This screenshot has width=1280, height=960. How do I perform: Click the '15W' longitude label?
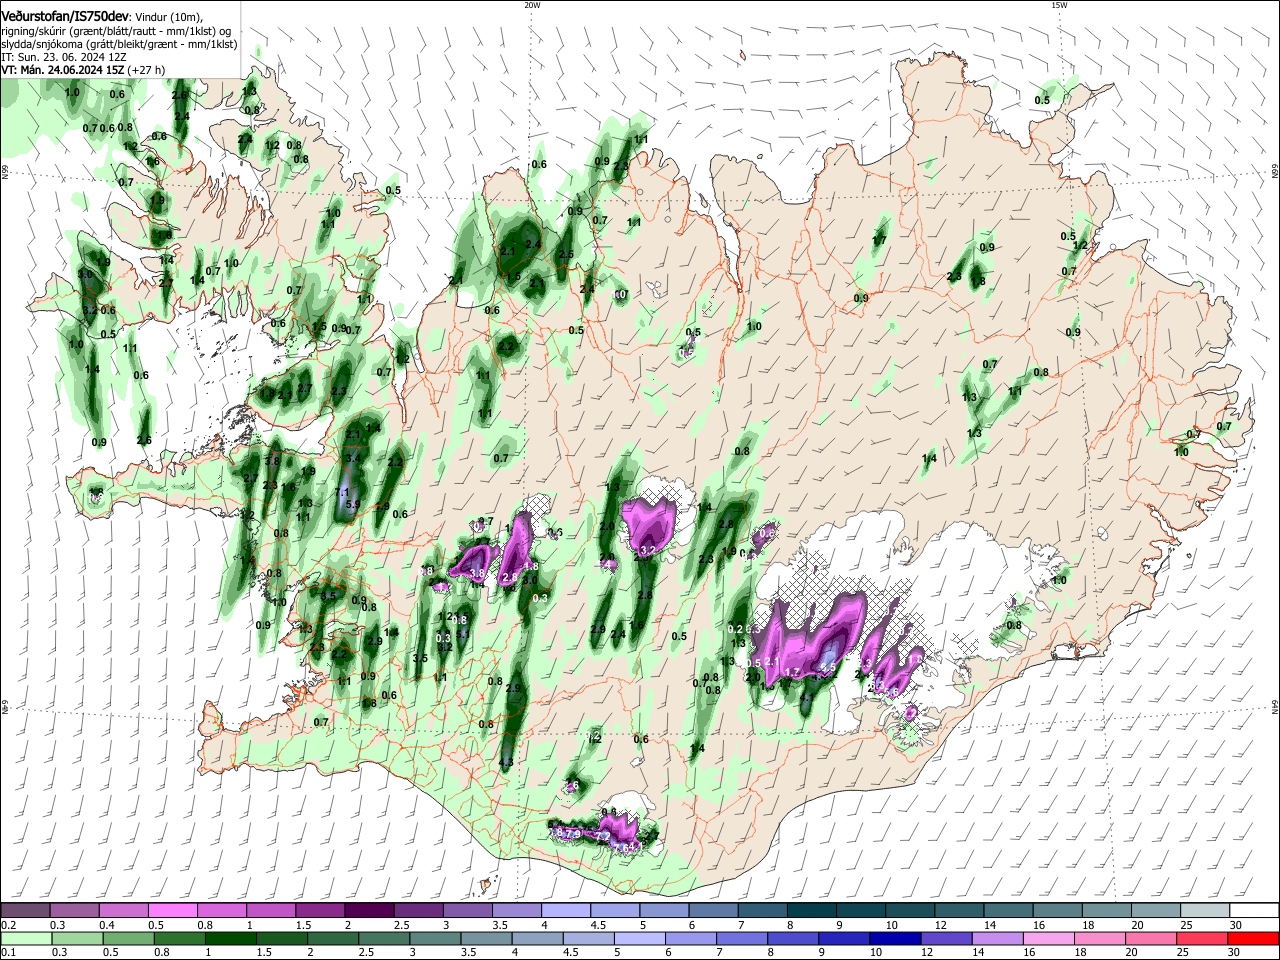[1059, 5]
